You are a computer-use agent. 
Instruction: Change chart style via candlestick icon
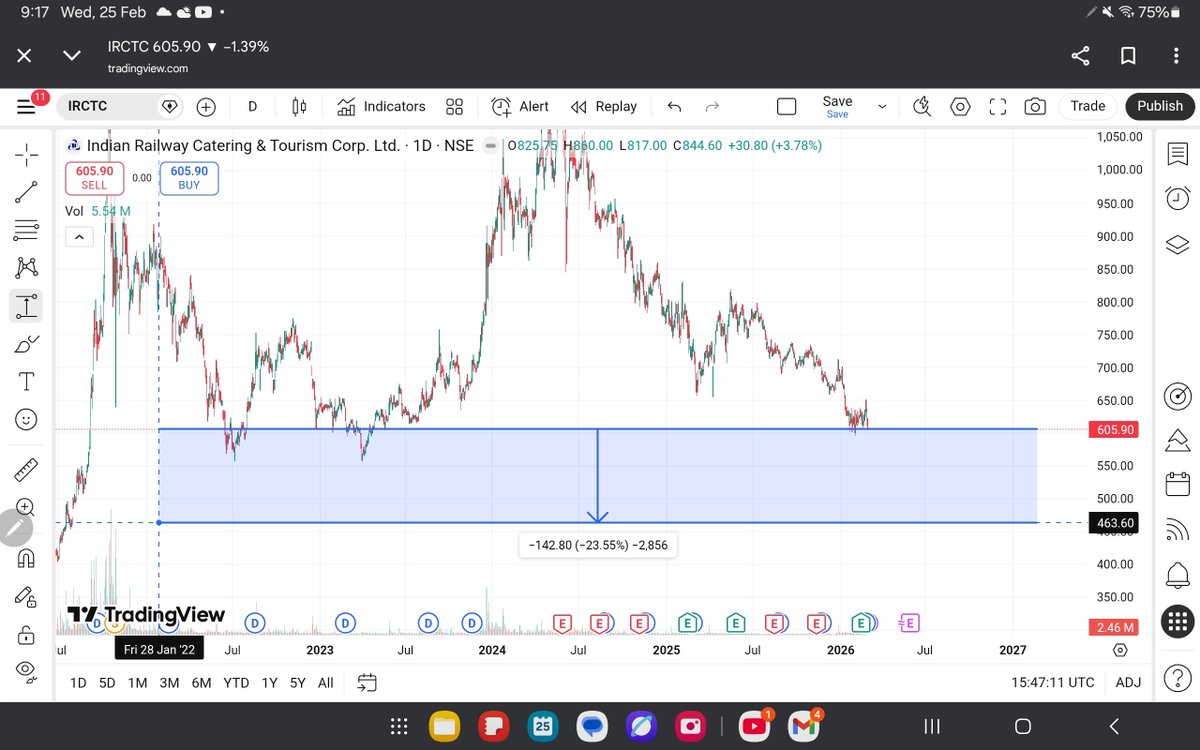(298, 106)
